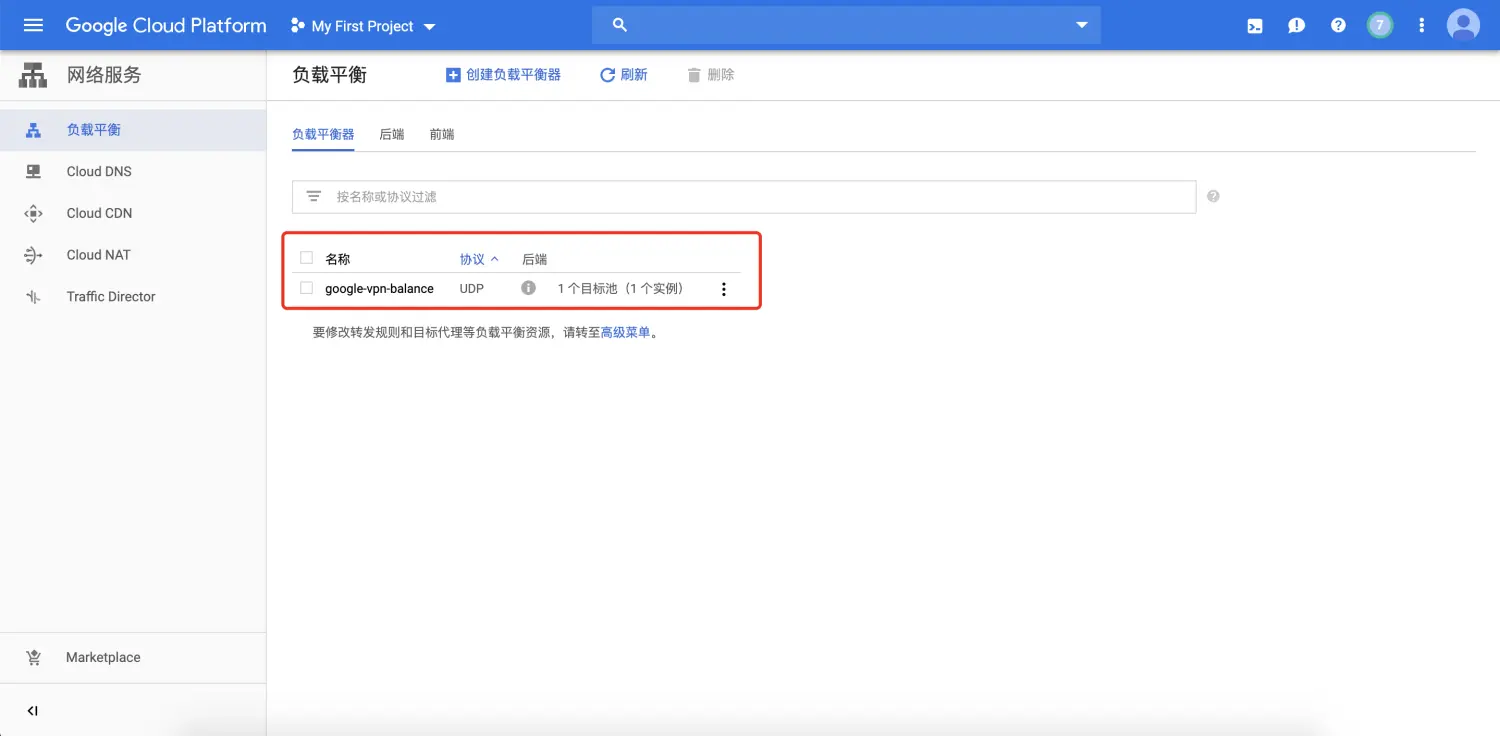Click the 名称 column header
Image resolution: width=1500 pixels, height=736 pixels.
(338, 259)
